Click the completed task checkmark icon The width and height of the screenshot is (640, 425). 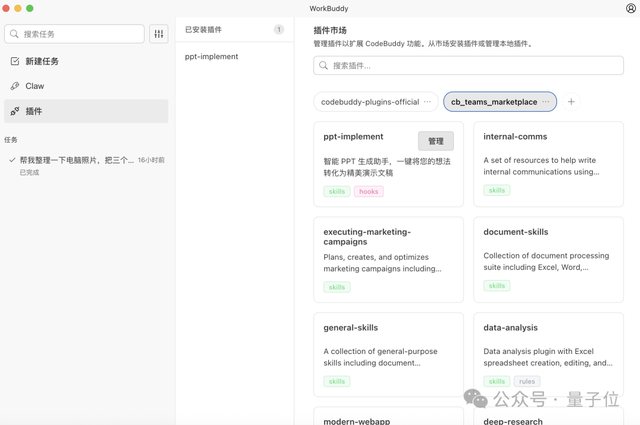[12, 160]
